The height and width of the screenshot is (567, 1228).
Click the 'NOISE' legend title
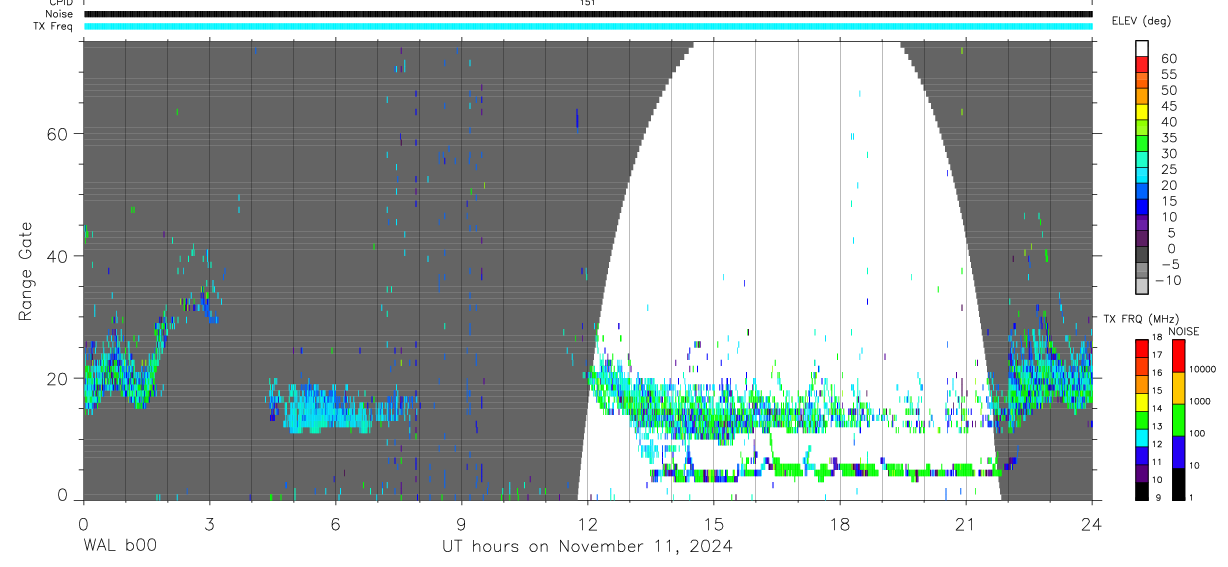tap(1184, 331)
